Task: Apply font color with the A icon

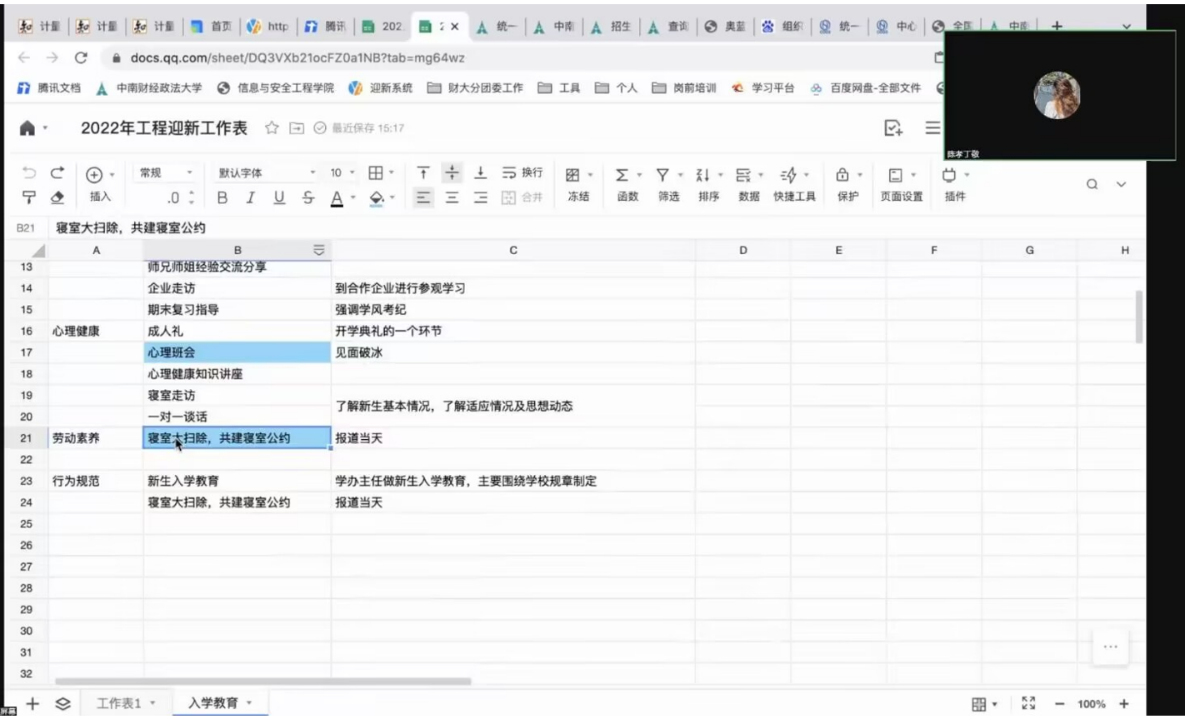Action: point(336,198)
